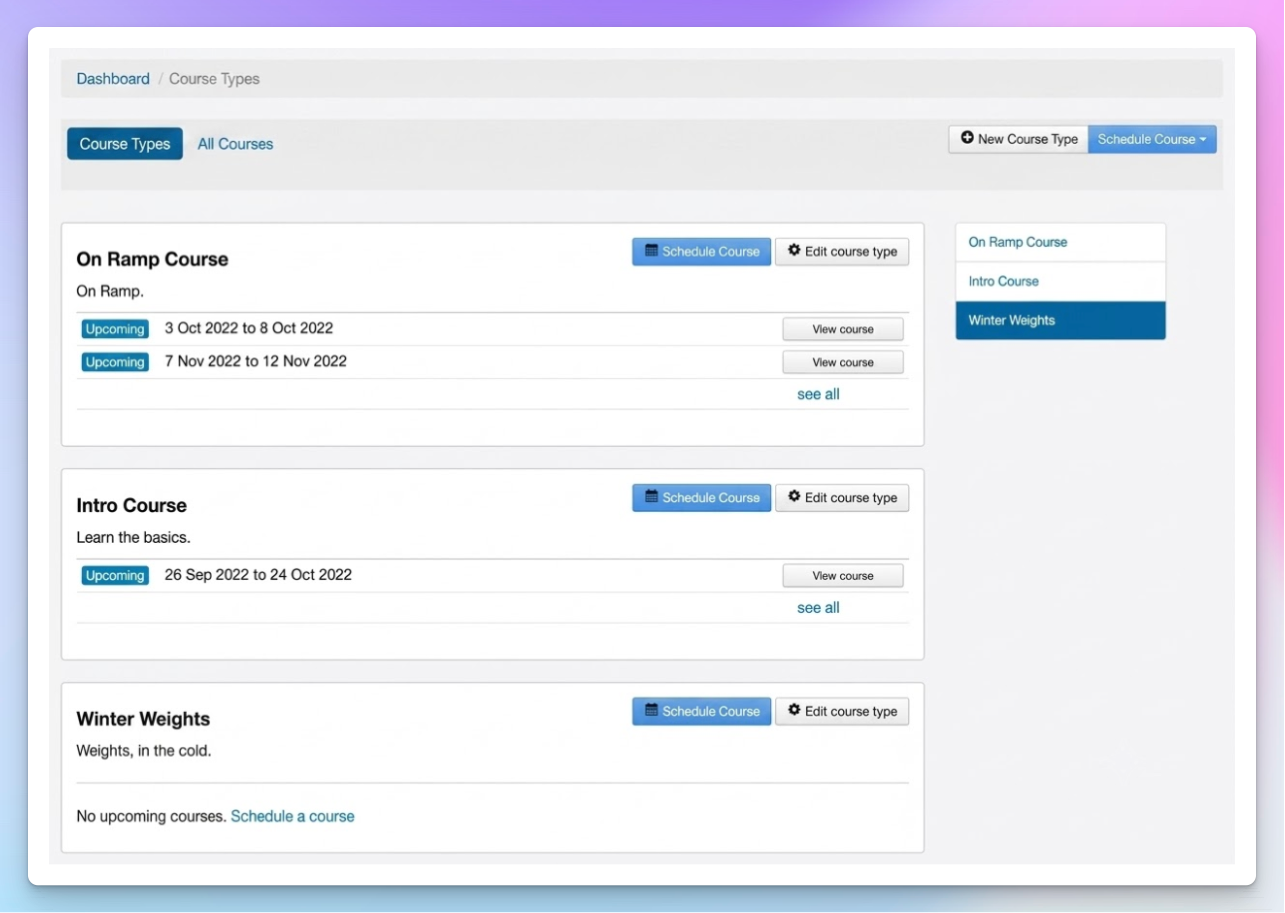Click the Intro Course heading
This screenshot has height=913, width=1285.
[132, 505]
